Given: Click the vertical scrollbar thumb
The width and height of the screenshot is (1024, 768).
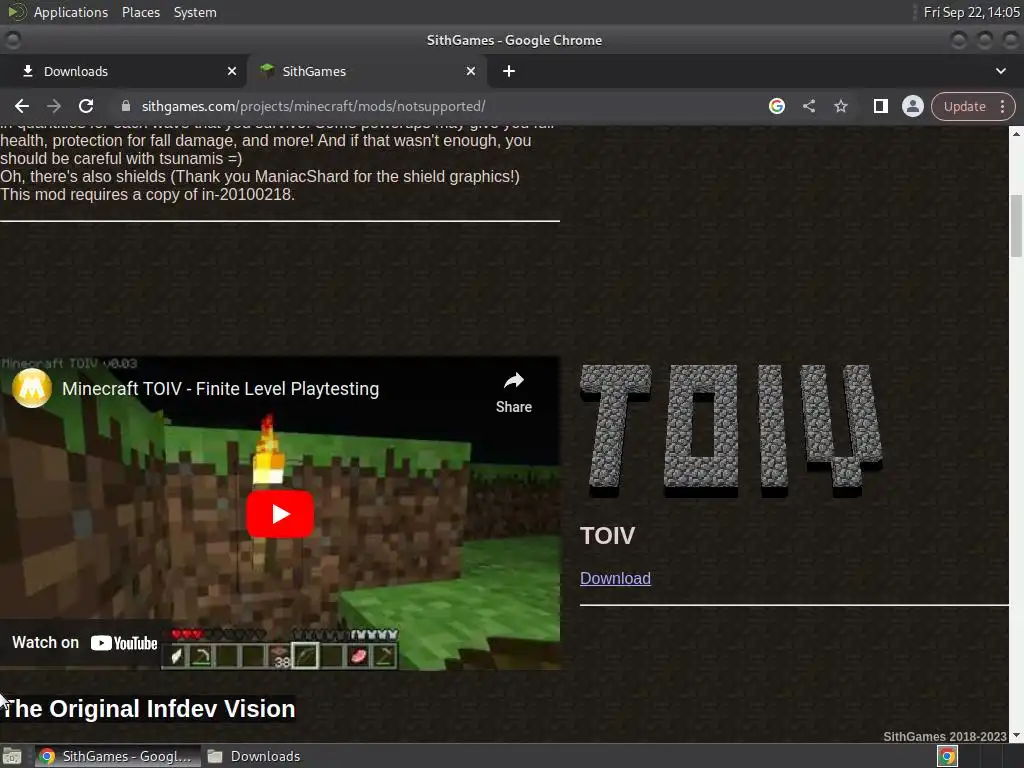Looking at the screenshot, I should click(x=1016, y=226).
